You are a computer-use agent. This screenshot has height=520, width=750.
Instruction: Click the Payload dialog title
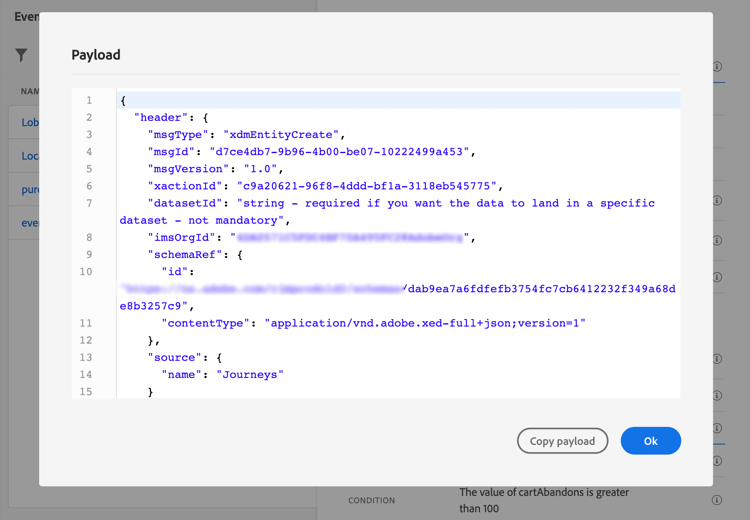click(96, 55)
